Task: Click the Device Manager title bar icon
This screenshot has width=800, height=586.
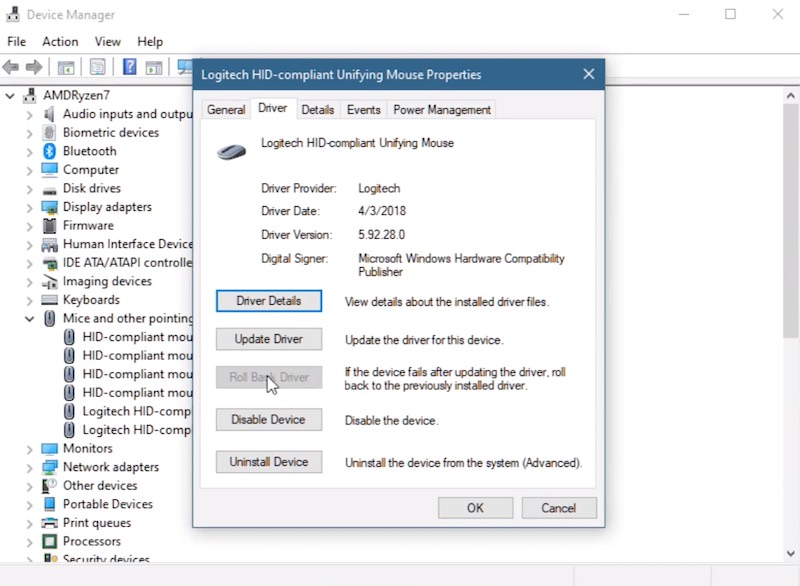Action: click(x=13, y=14)
